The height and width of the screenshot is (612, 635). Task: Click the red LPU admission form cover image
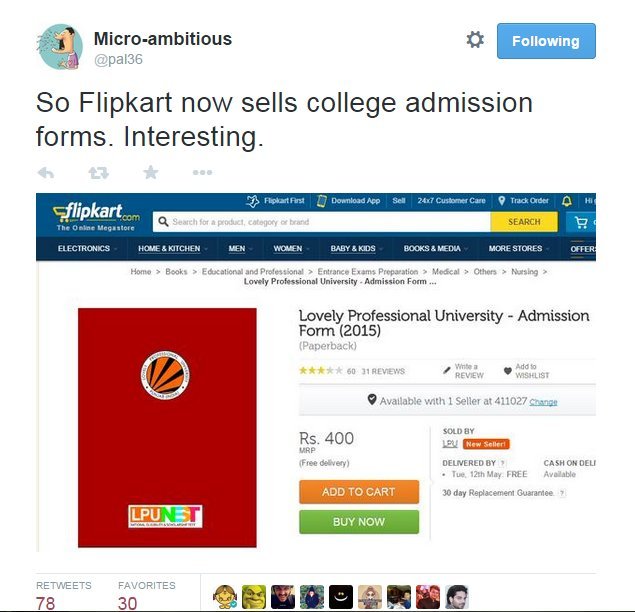pos(167,428)
